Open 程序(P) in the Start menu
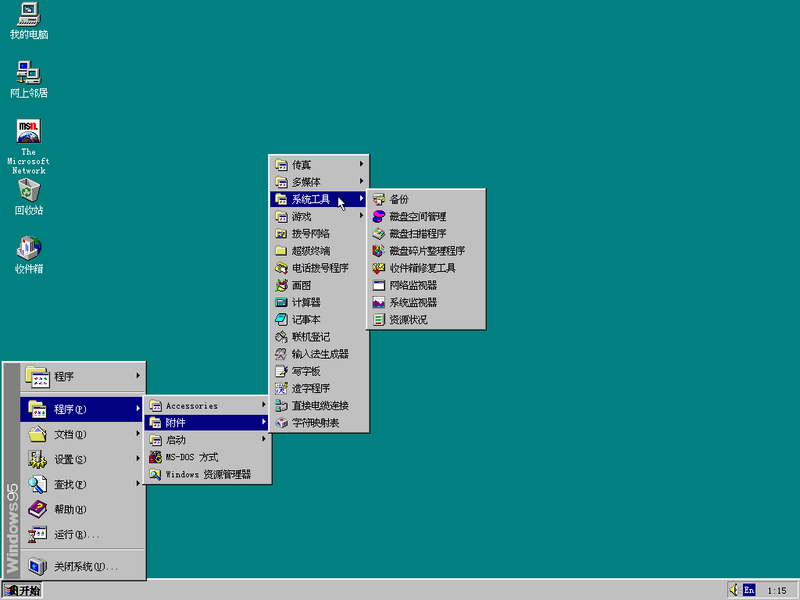The image size is (800, 600). coord(82,409)
